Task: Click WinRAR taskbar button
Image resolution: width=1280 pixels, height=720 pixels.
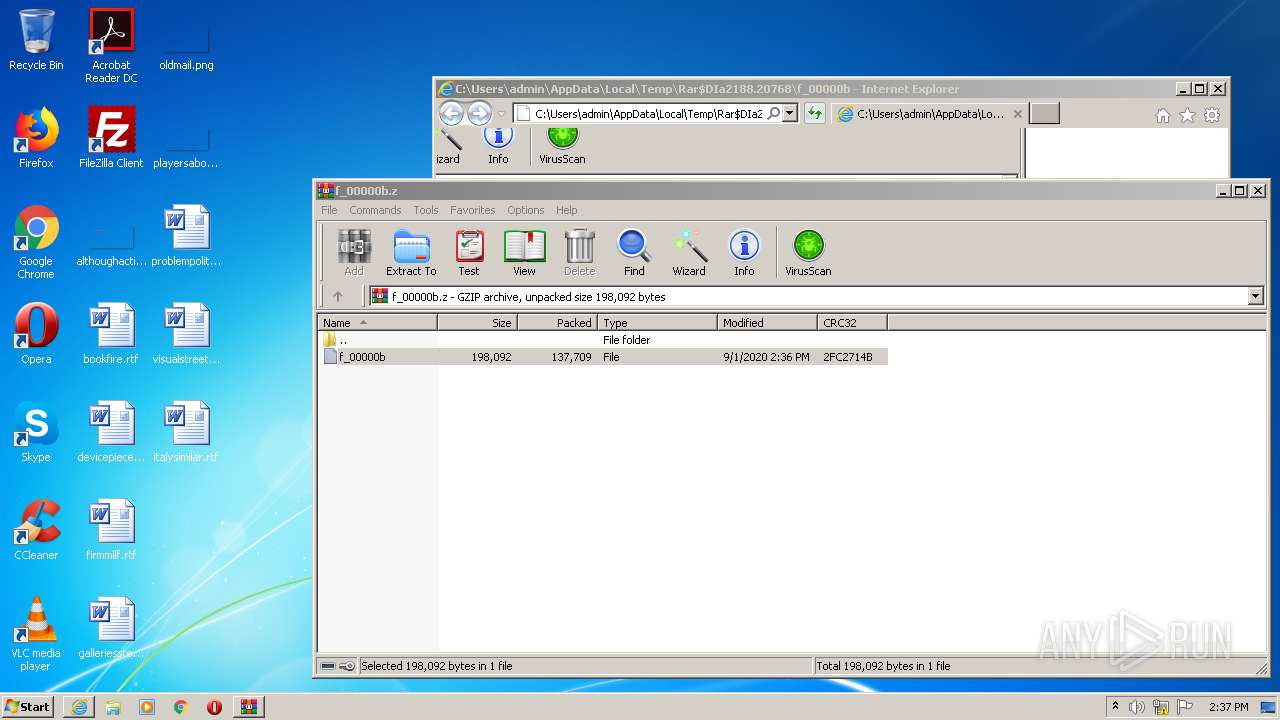Action: point(248,706)
